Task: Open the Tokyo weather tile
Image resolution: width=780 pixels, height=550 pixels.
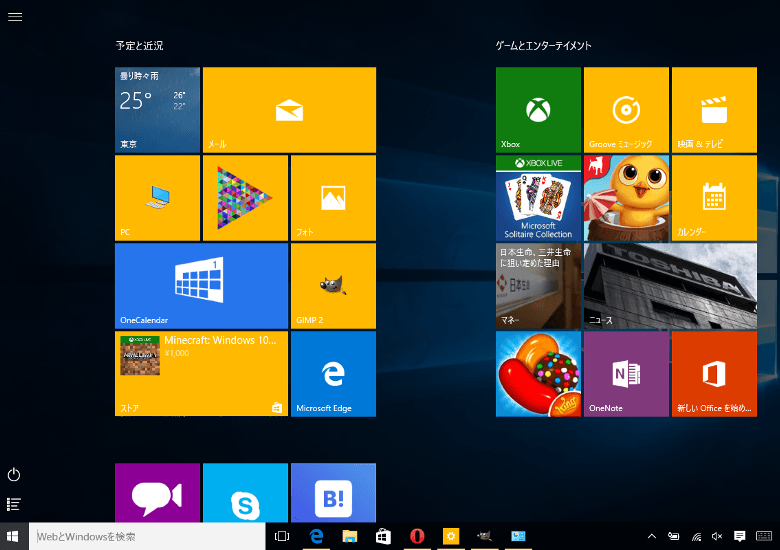Action: (157, 110)
